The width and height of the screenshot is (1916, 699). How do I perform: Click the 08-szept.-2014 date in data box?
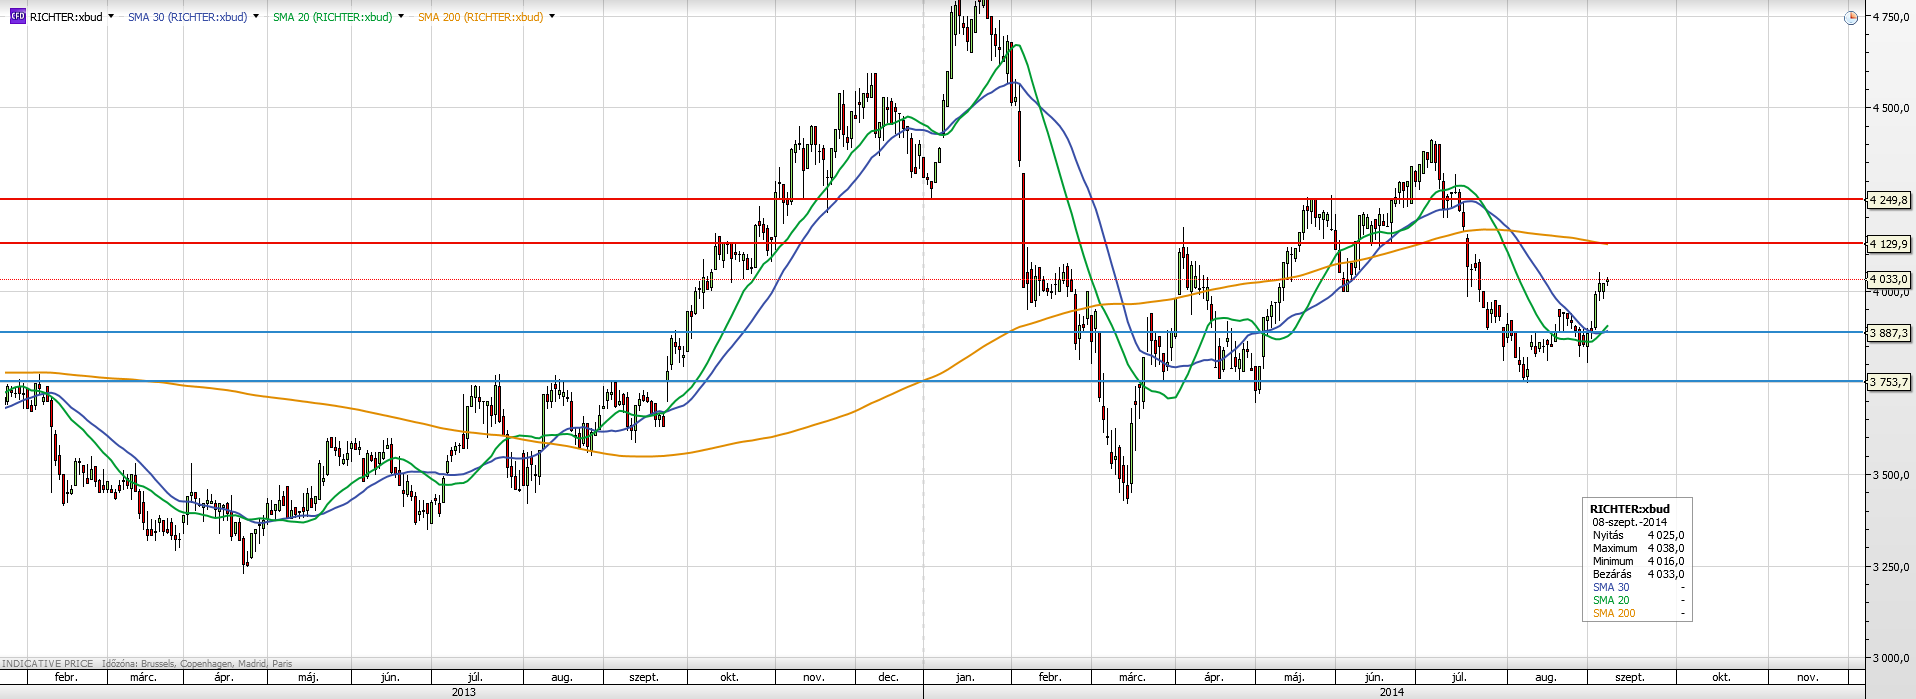1630,522
